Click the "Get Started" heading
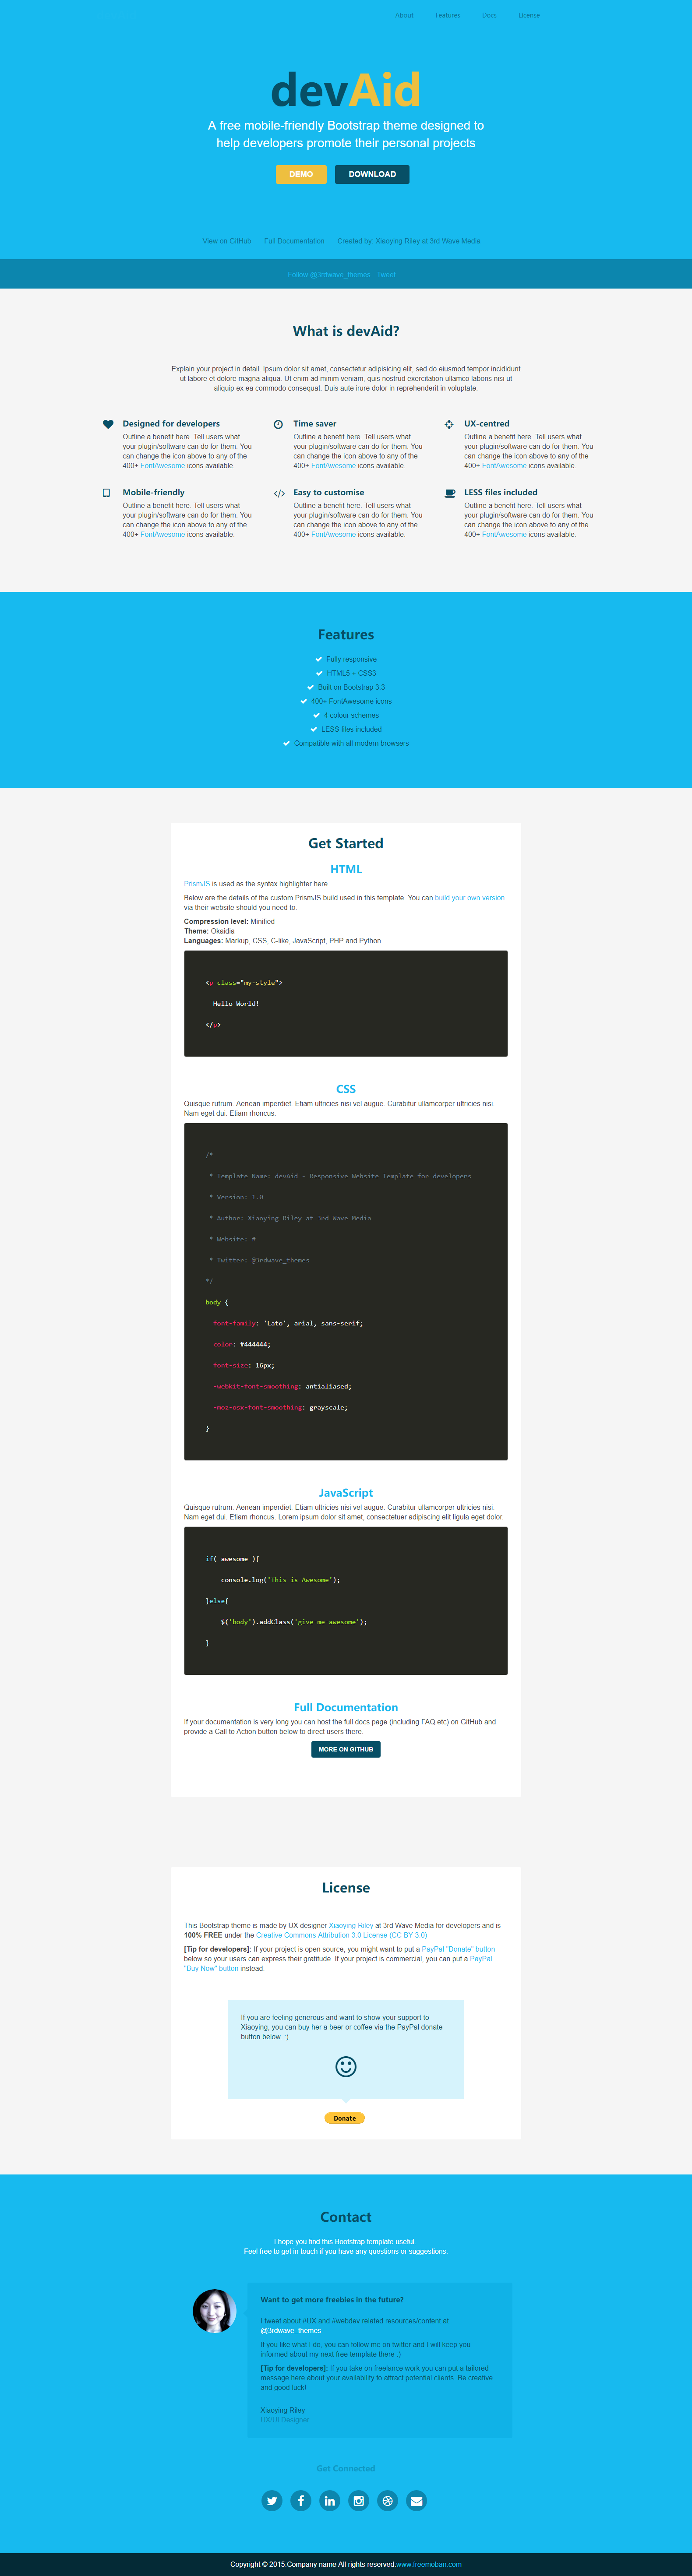Image resolution: width=692 pixels, height=2576 pixels. click(346, 843)
